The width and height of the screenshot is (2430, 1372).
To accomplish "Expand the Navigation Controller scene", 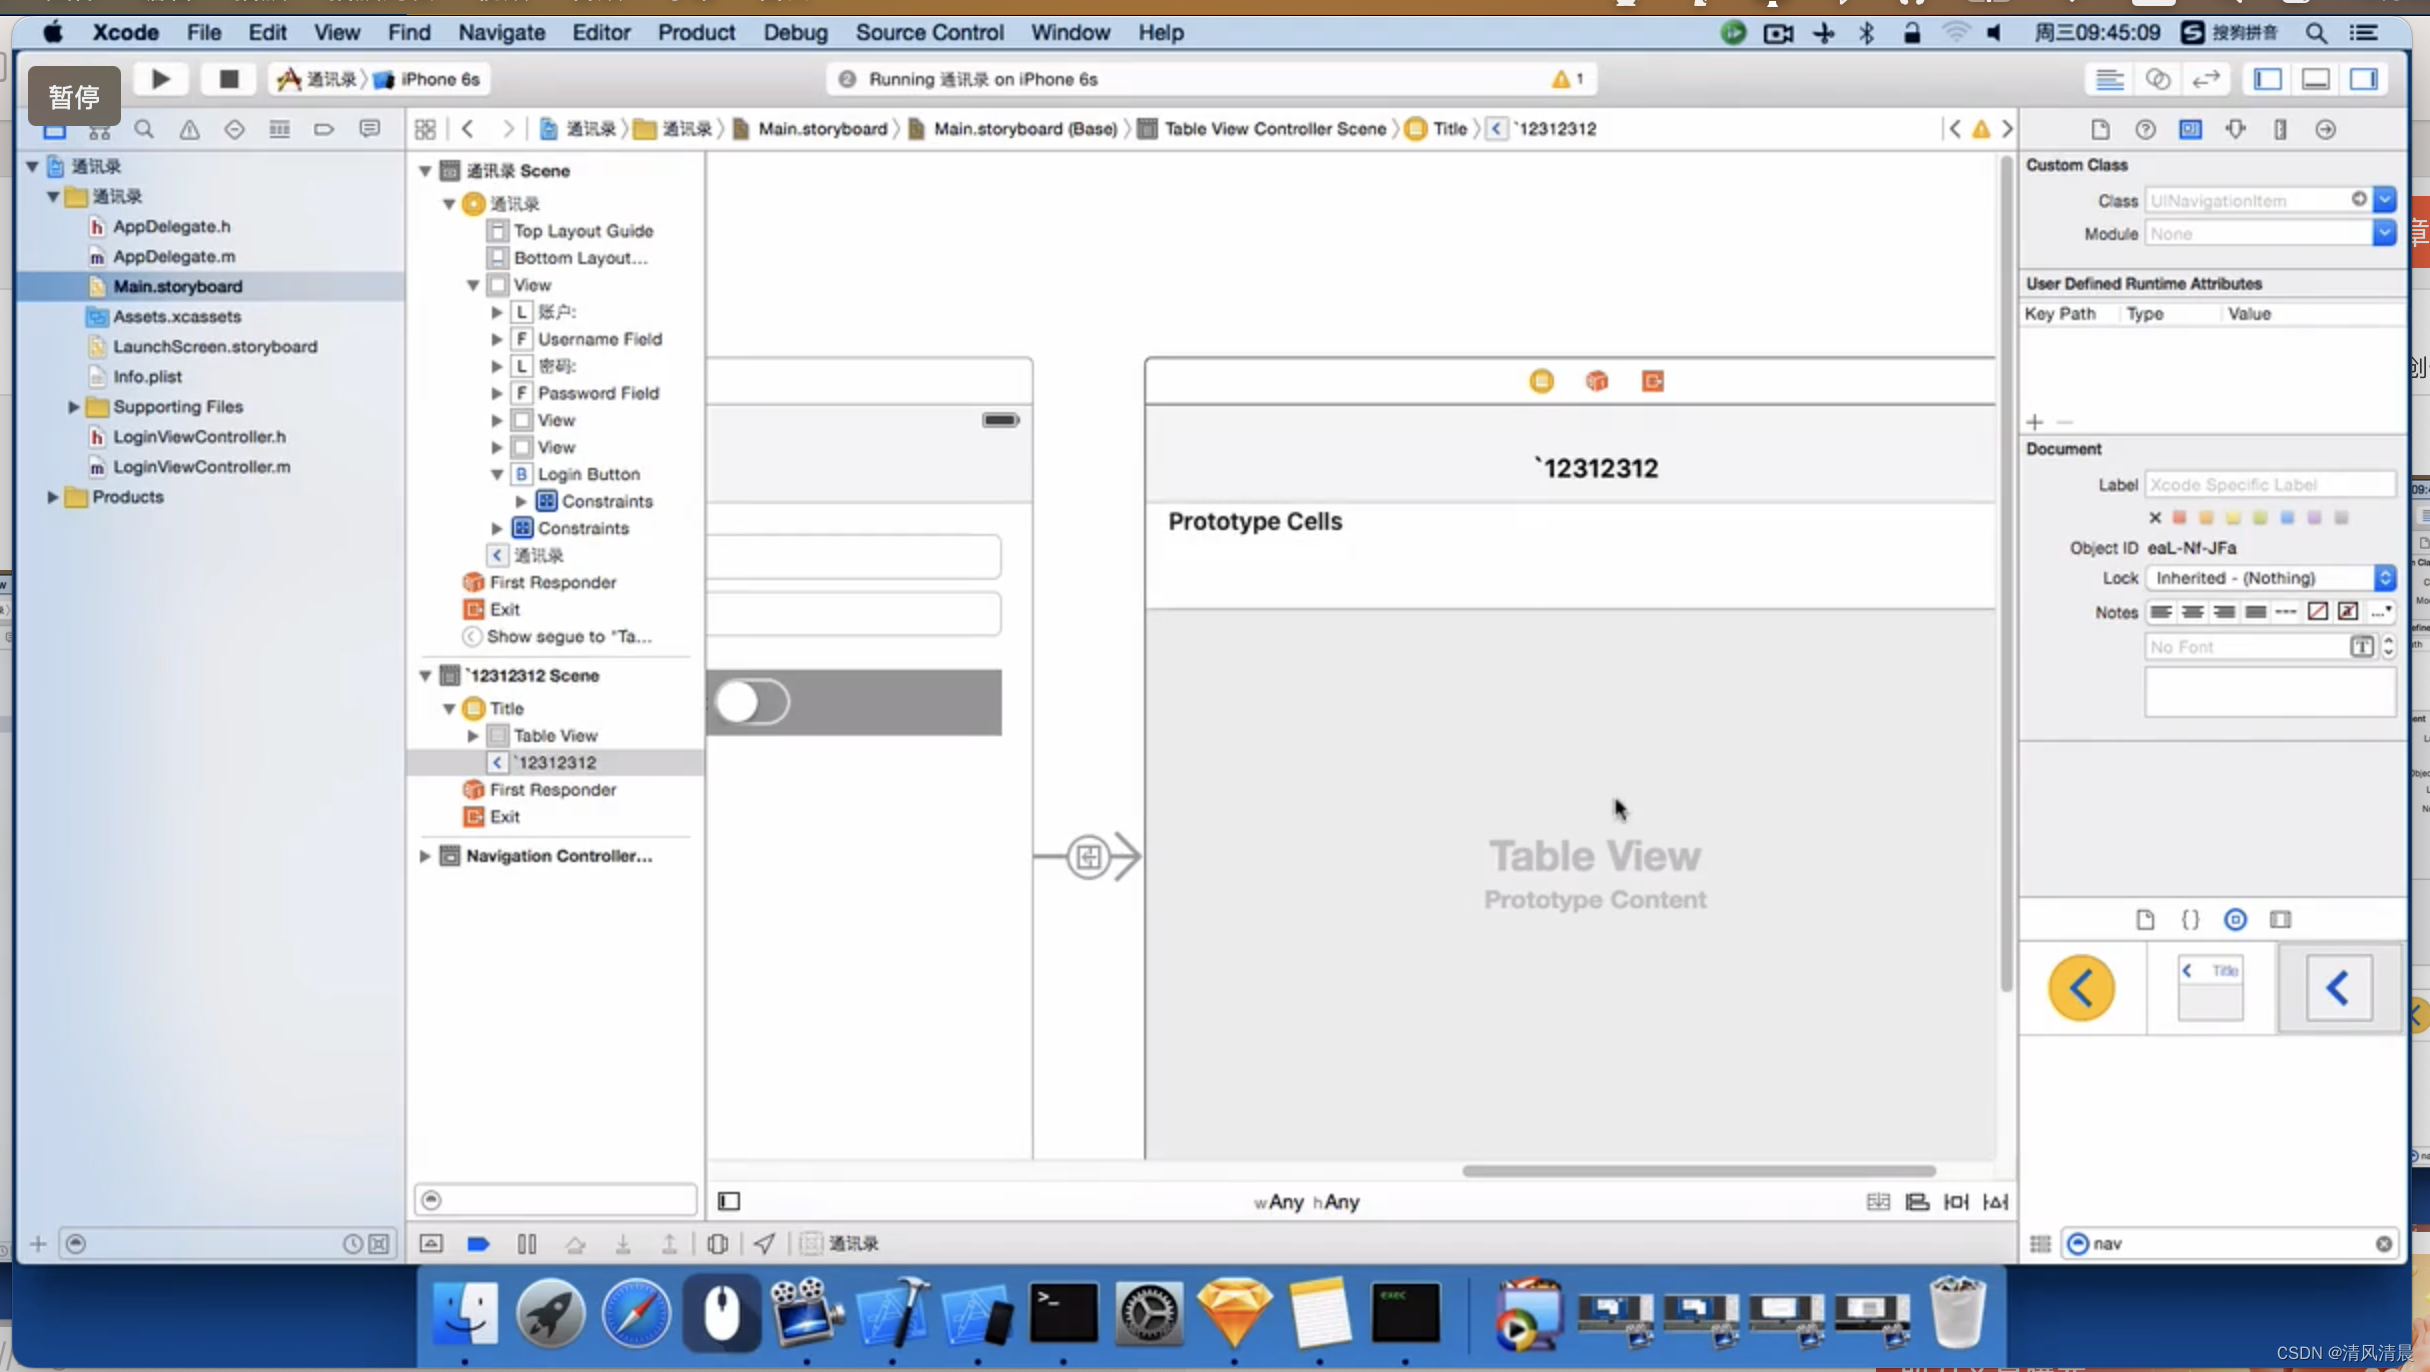I will coord(425,856).
